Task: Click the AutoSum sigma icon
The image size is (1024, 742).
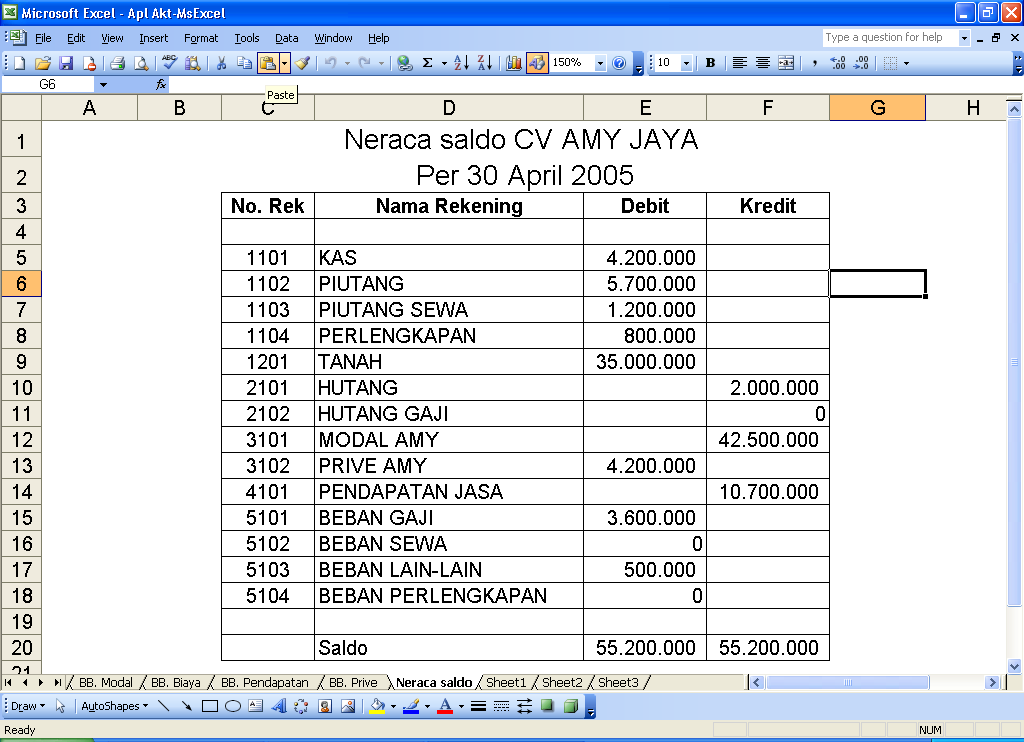Action: tap(428, 63)
